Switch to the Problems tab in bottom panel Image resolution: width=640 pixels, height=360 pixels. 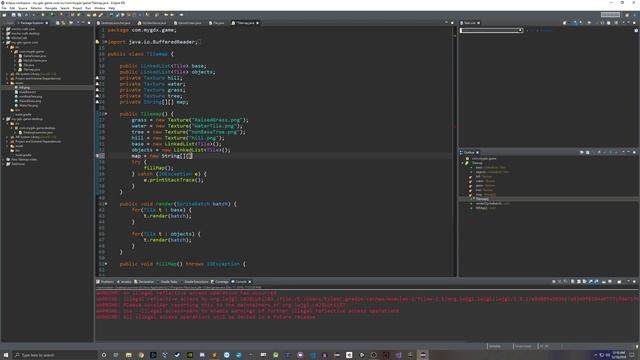(106, 282)
